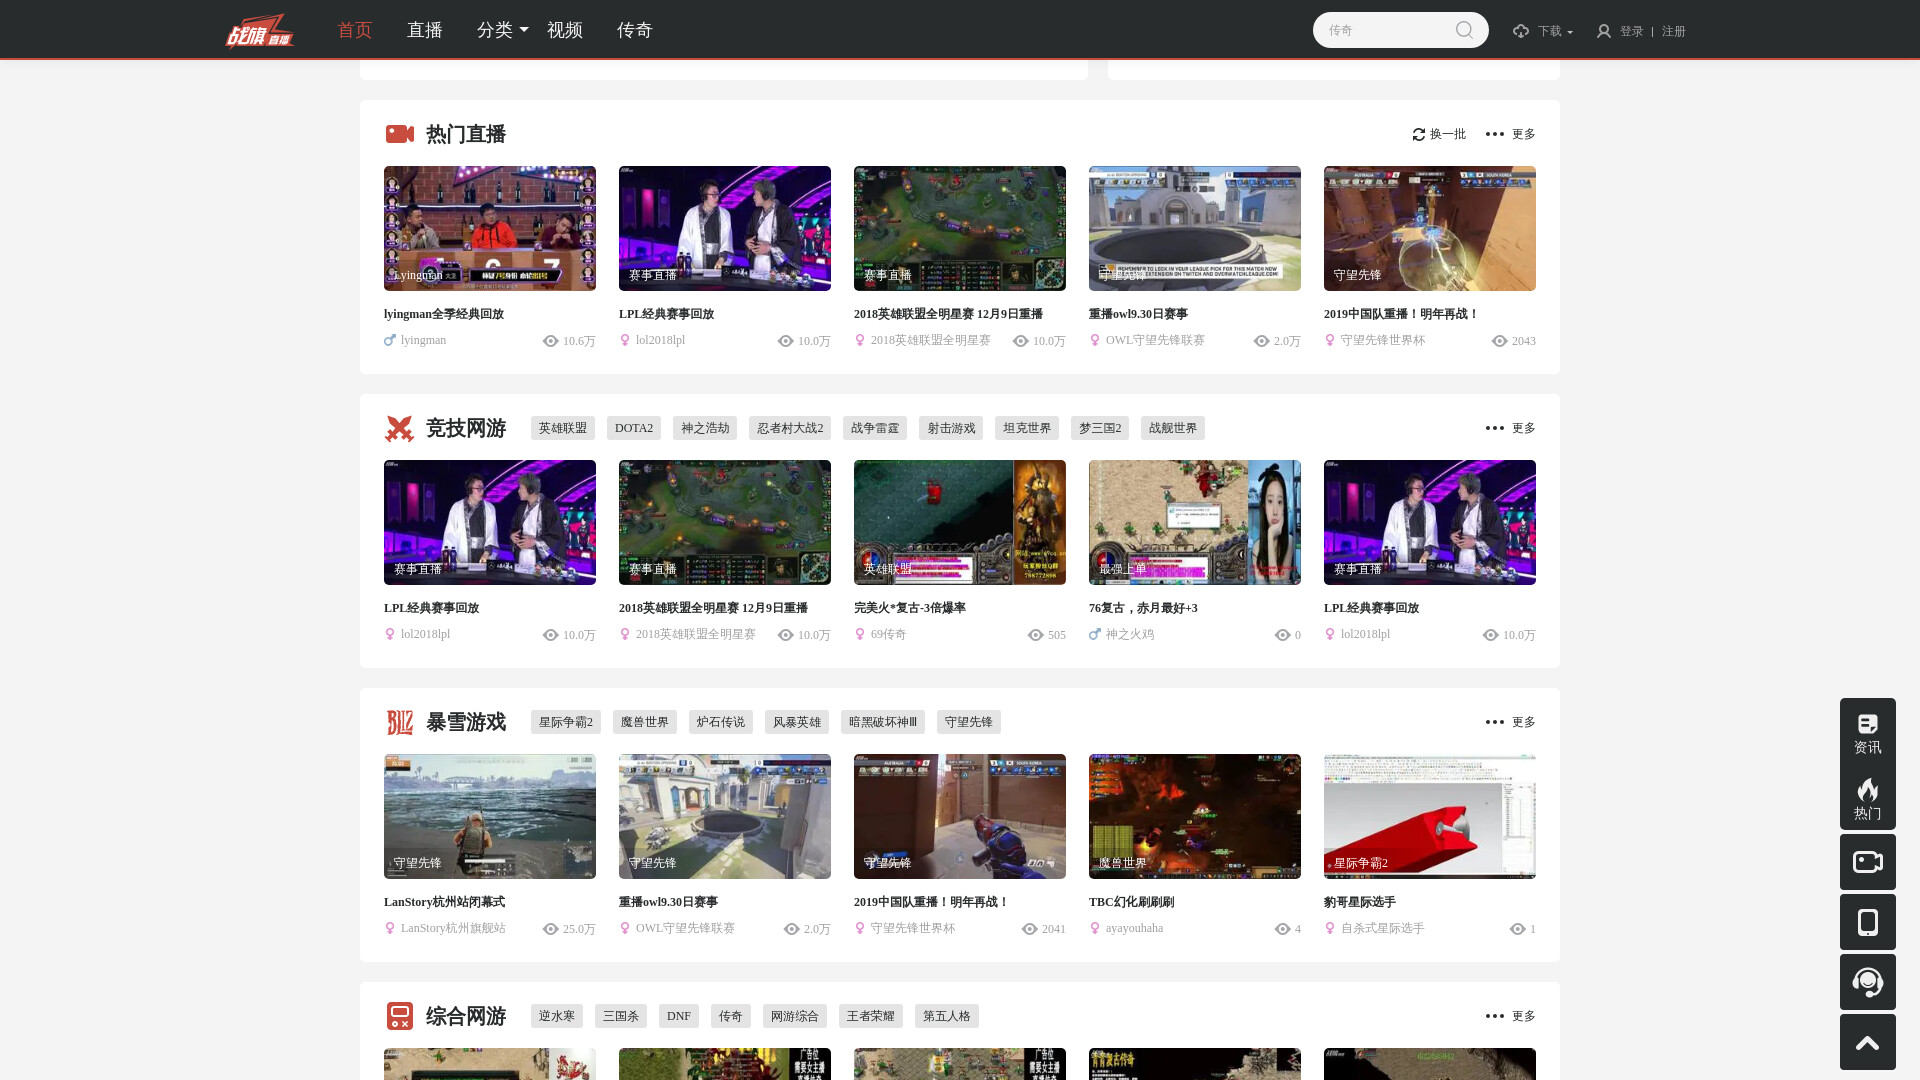Viewport: 1920px width, 1080px height.
Task: Click the icon beside 自杀式星际选手
Action: 1330,928
